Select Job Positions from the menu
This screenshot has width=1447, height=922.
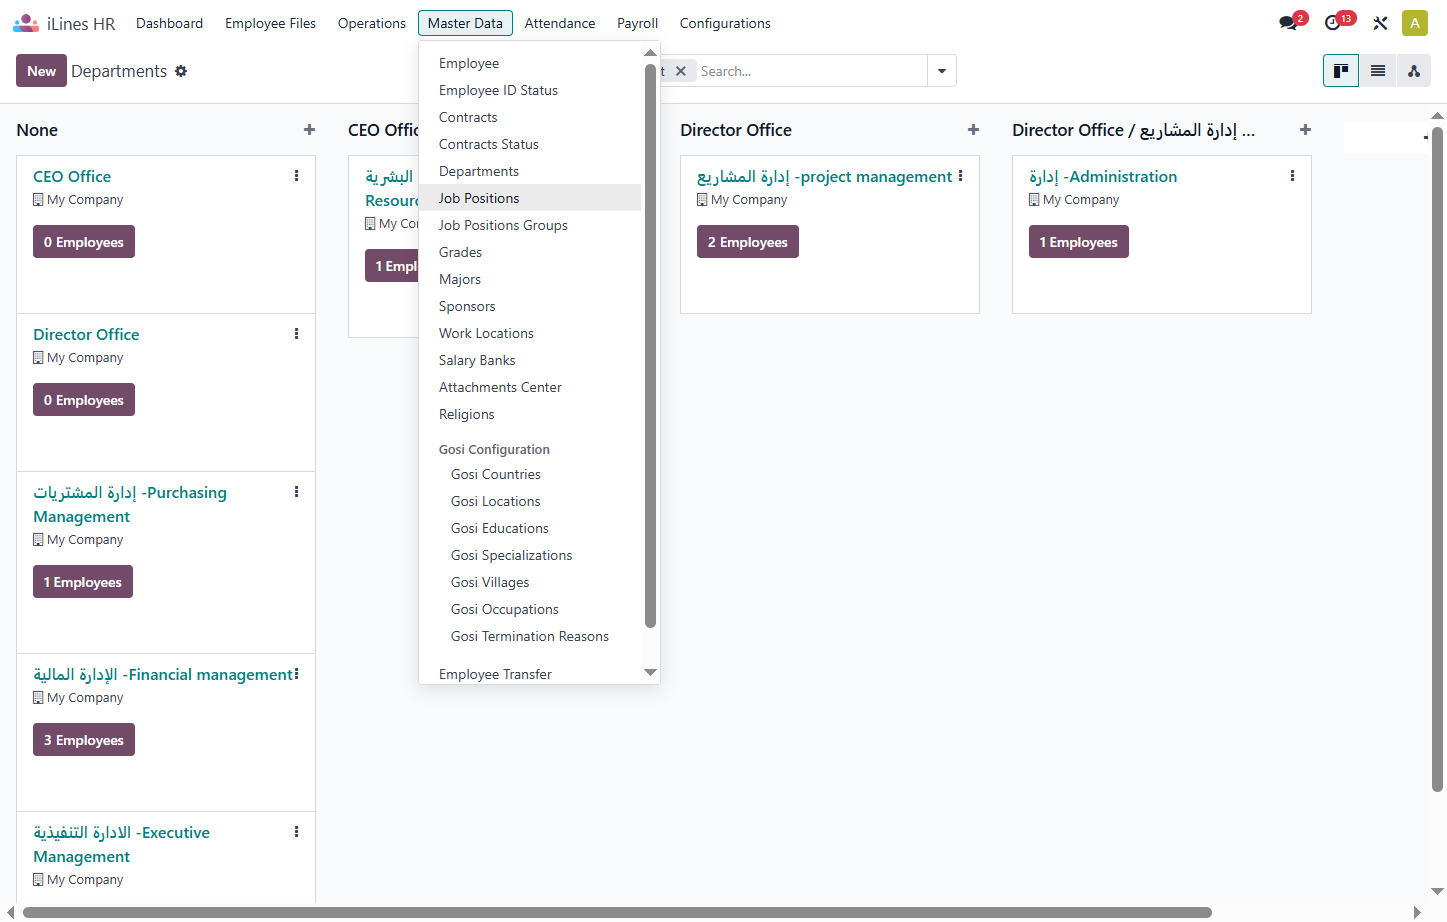coord(530,198)
